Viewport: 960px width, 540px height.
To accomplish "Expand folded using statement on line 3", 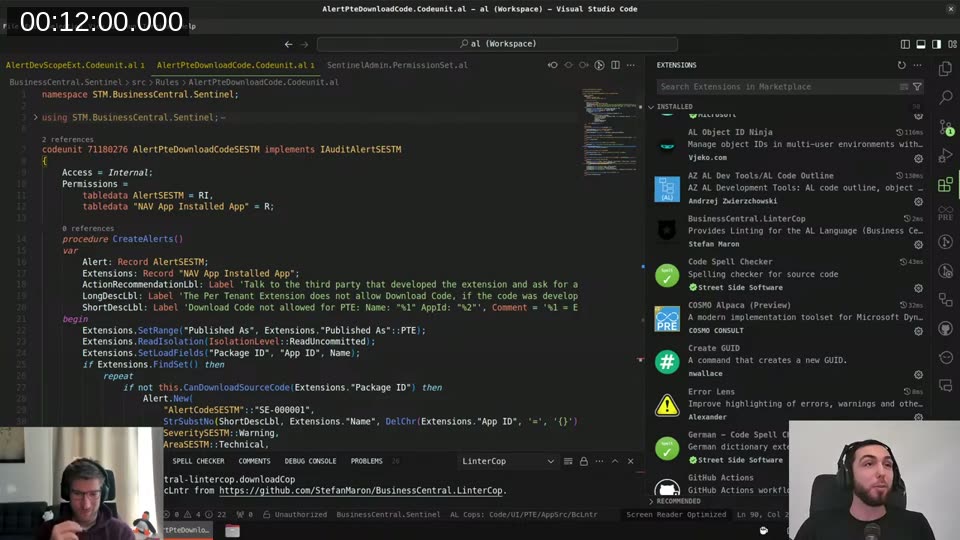I will pyautogui.click(x=36, y=117).
